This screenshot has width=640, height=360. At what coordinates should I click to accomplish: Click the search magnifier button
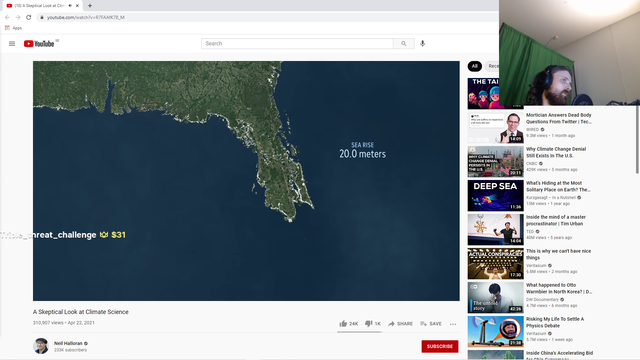(404, 43)
